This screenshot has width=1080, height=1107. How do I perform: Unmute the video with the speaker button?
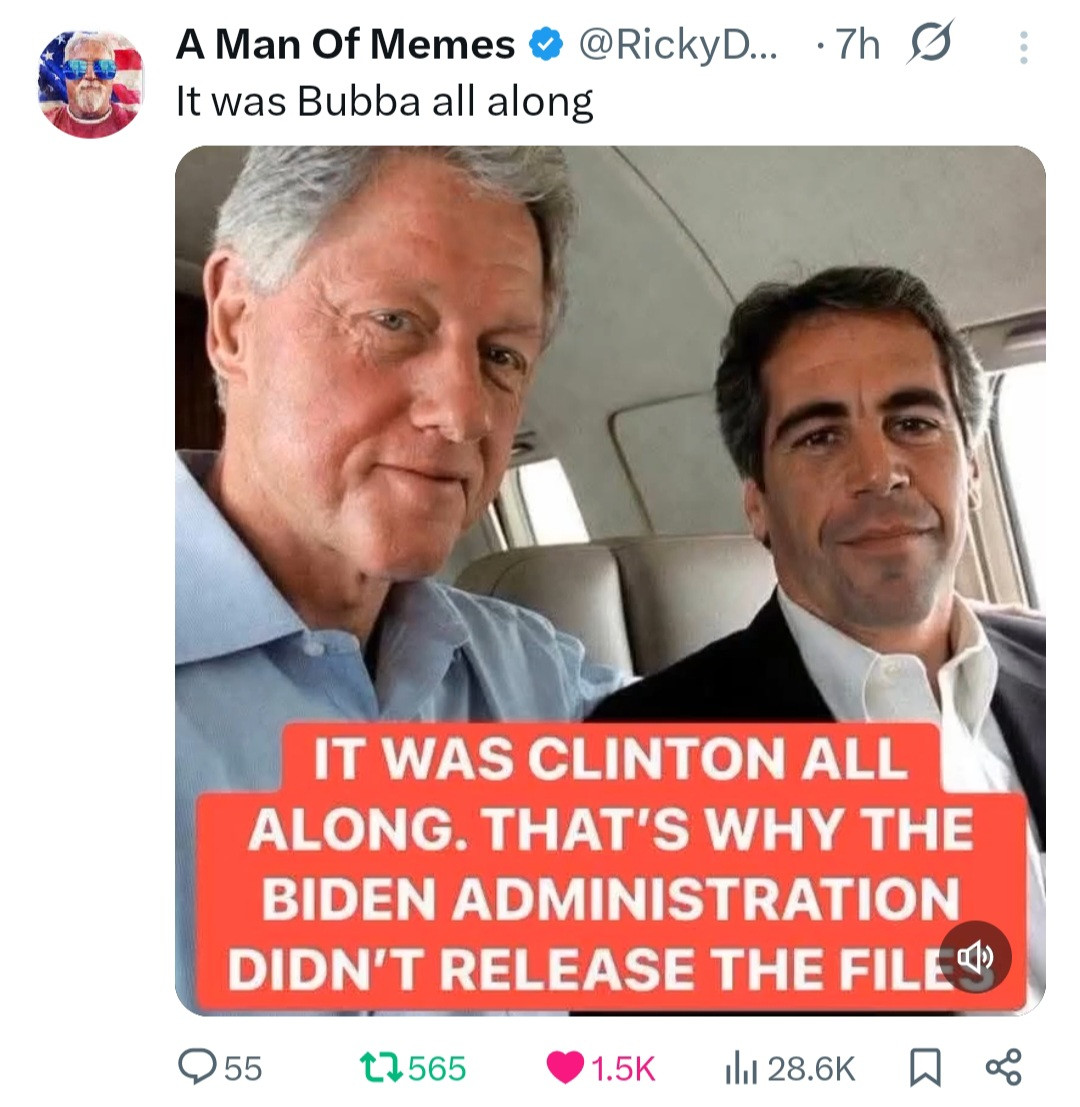(975, 957)
